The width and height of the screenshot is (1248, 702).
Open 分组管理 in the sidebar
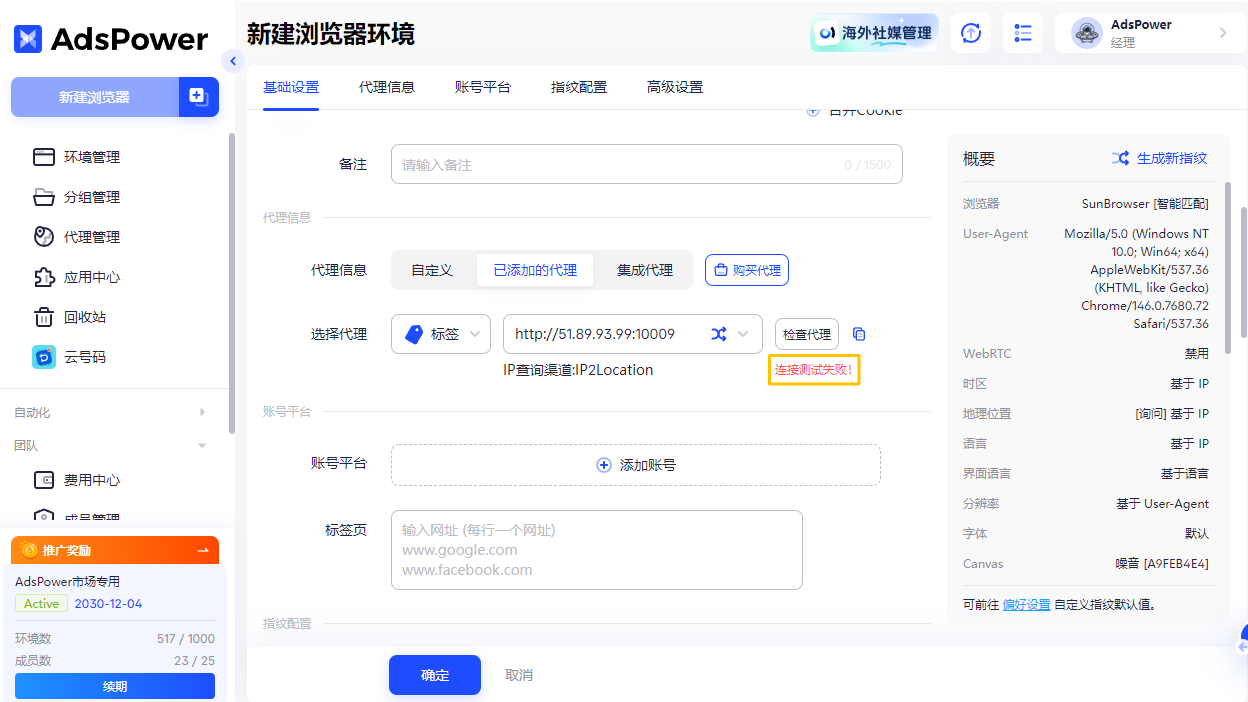[89, 197]
